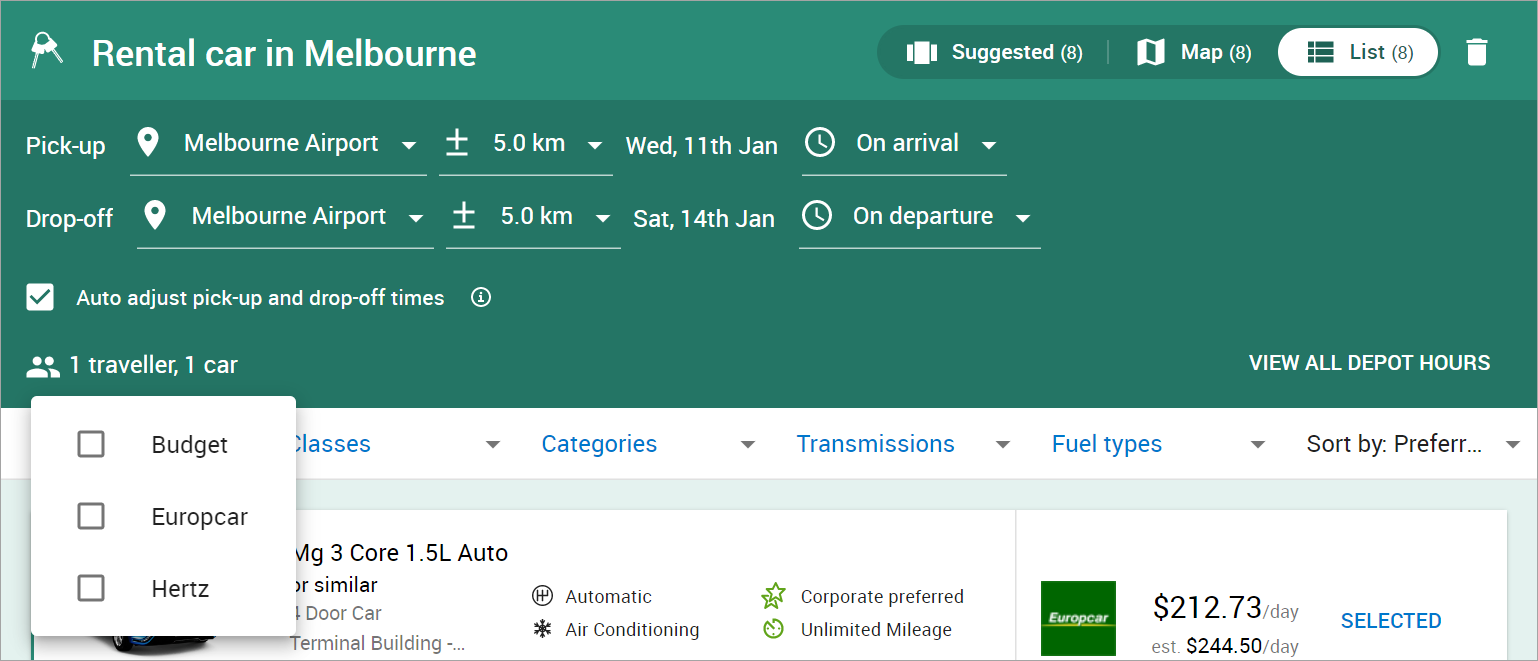
Task: Click the car keys icon beside the title
Action: tap(46, 51)
